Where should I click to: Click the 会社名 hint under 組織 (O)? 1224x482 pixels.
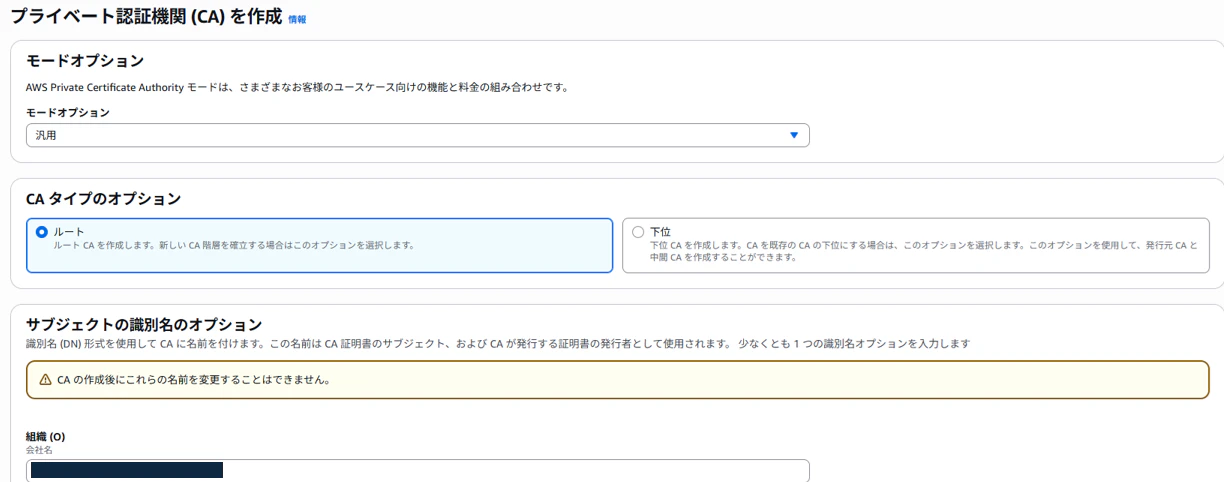(x=39, y=450)
